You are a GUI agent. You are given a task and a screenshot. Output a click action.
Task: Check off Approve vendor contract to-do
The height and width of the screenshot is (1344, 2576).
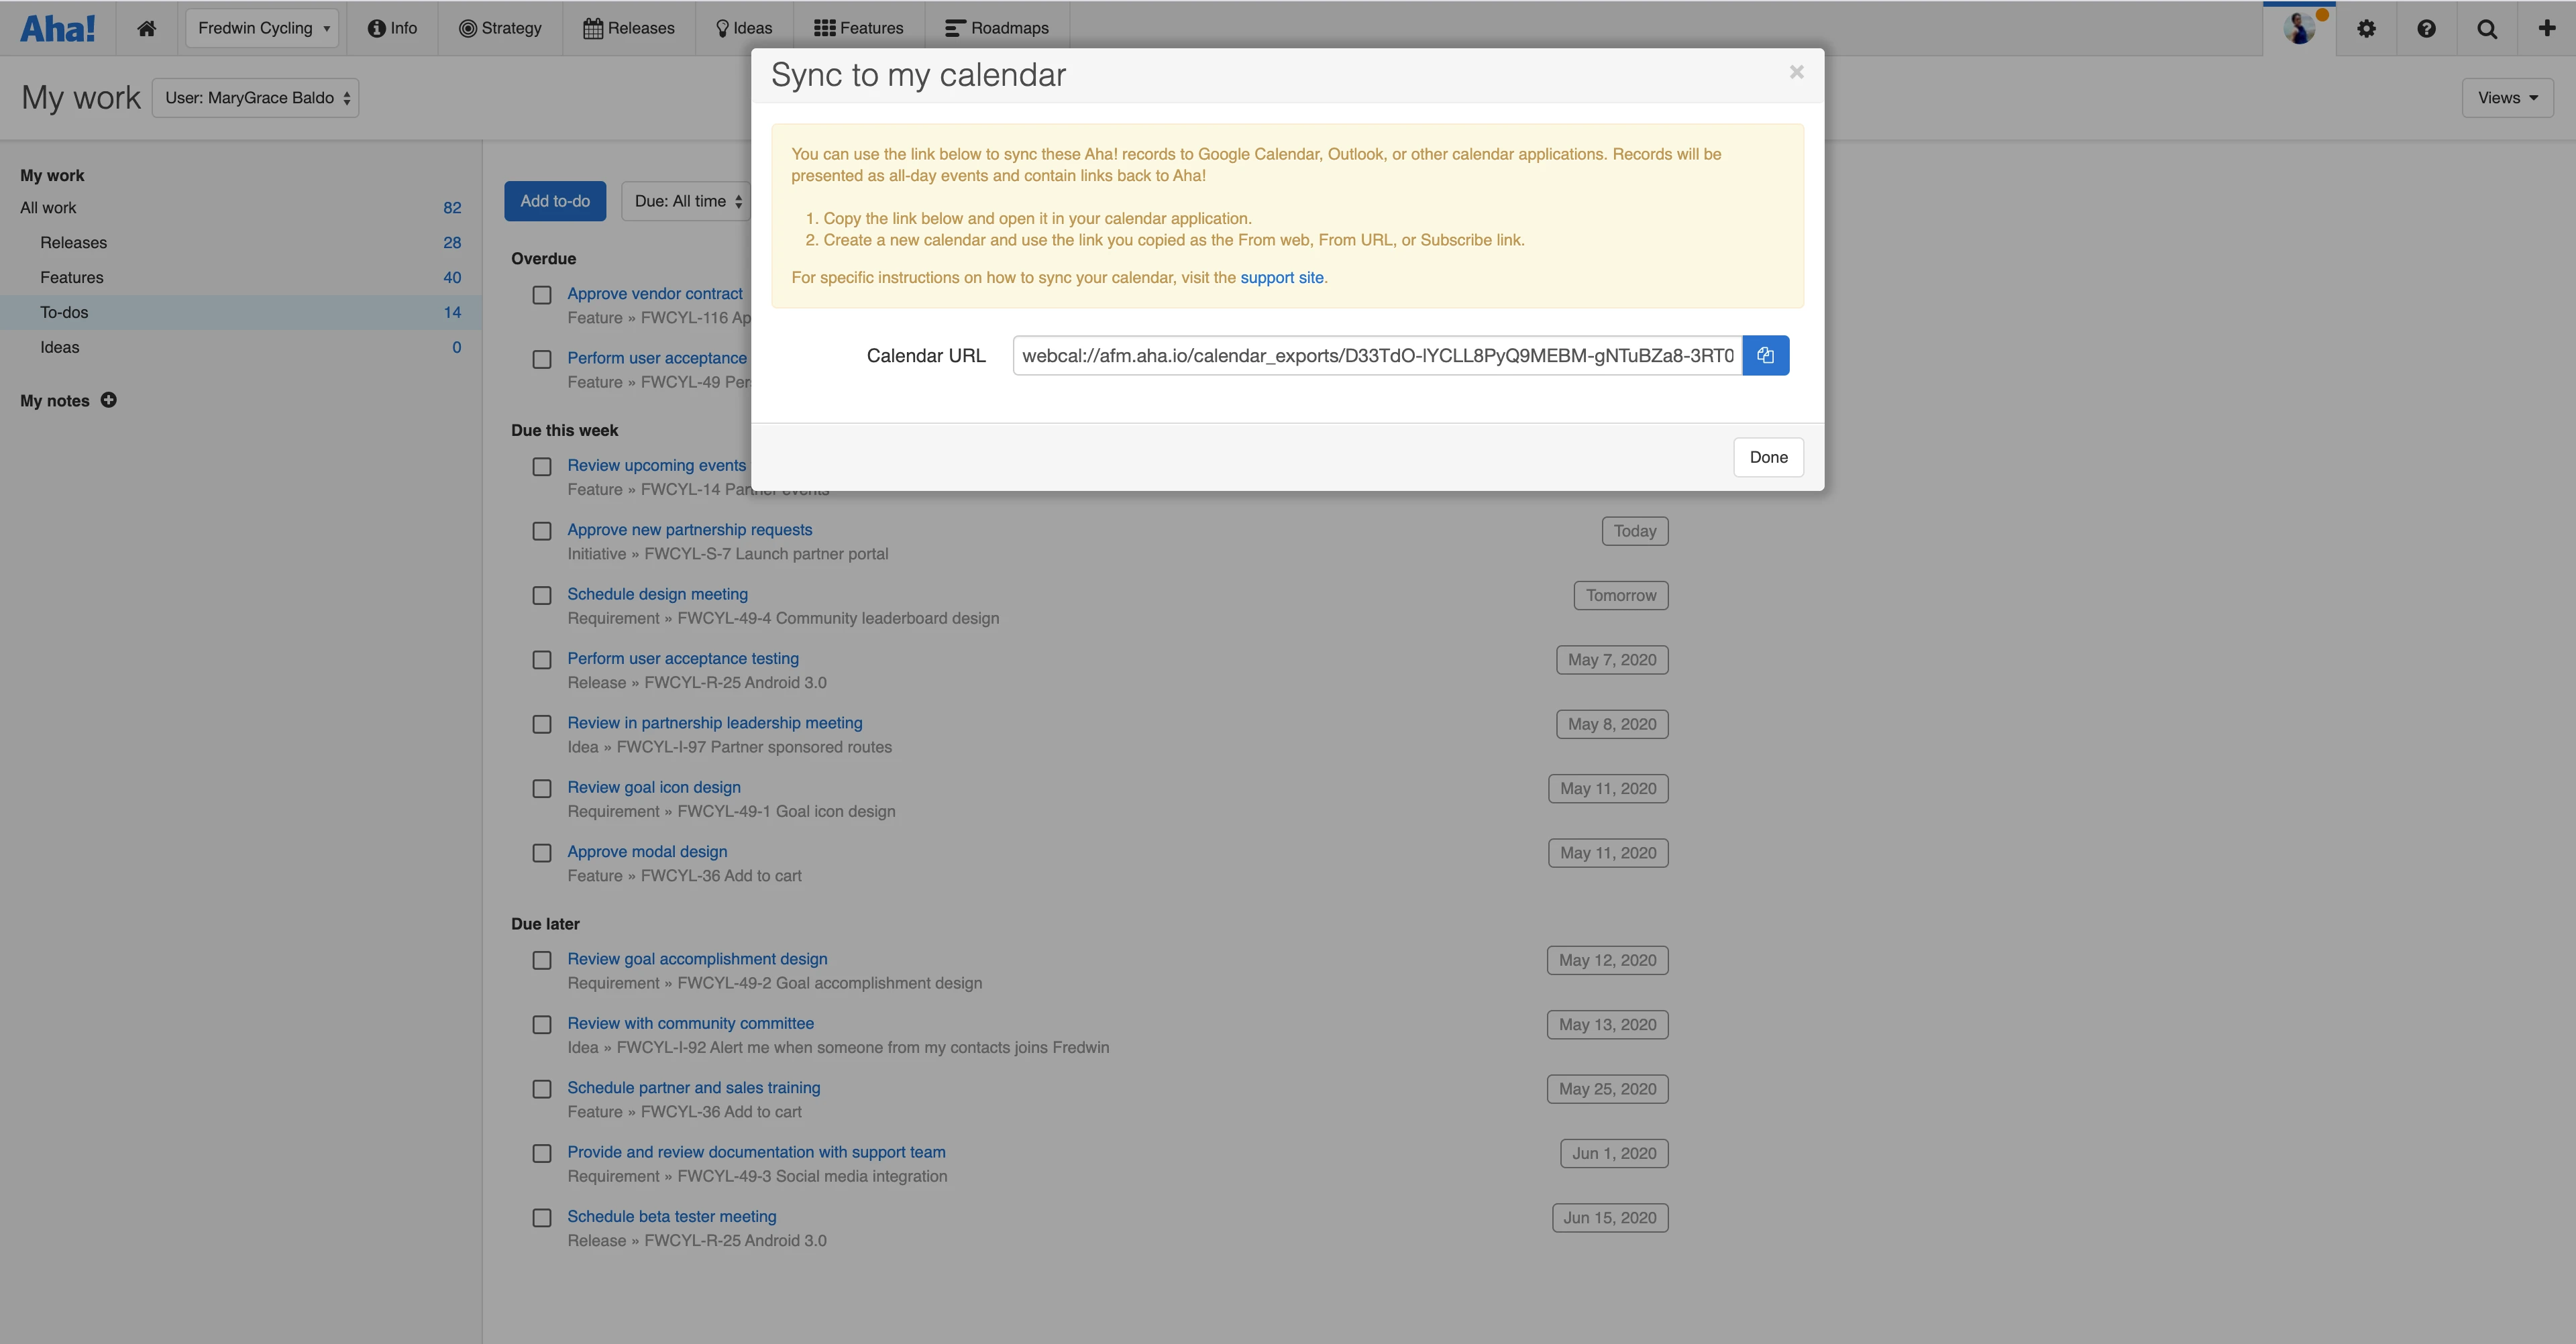542,295
